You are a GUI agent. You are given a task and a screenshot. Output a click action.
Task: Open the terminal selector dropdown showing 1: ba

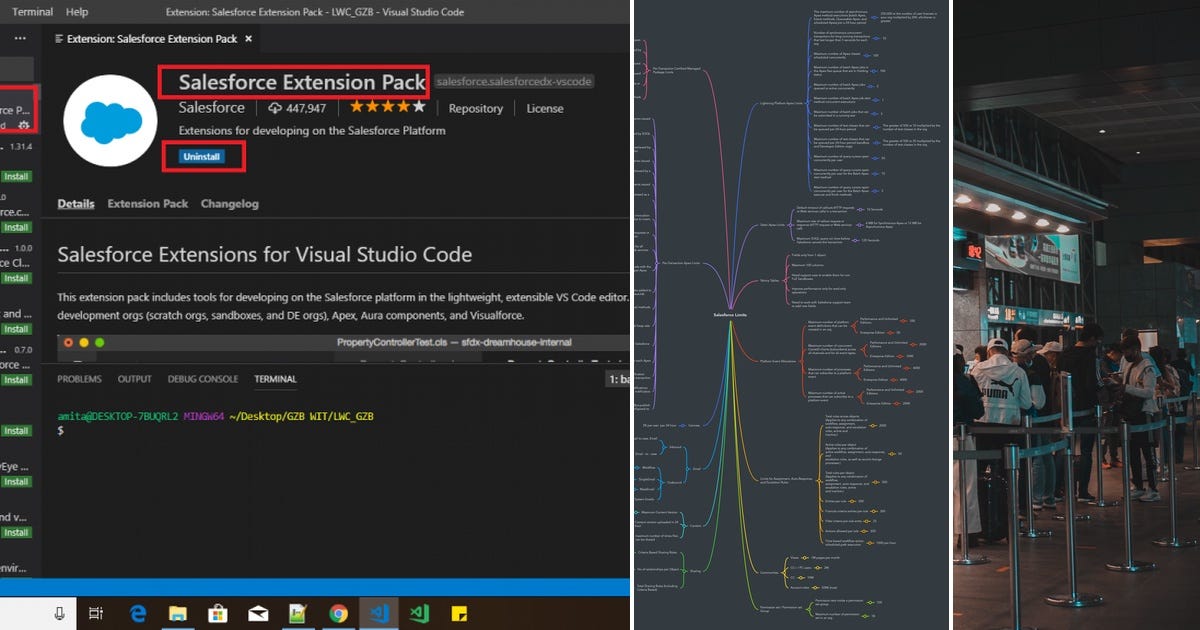(x=618, y=380)
